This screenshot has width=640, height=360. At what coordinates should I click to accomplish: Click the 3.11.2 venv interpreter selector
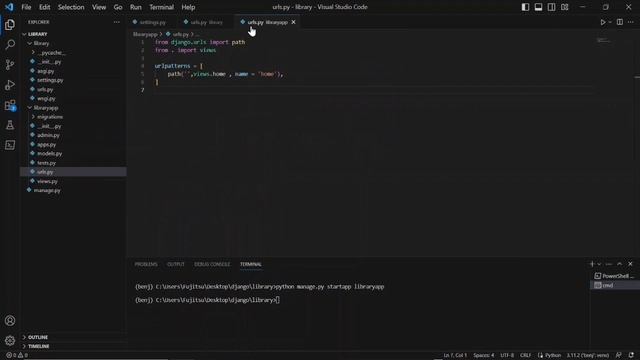(587, 355)
